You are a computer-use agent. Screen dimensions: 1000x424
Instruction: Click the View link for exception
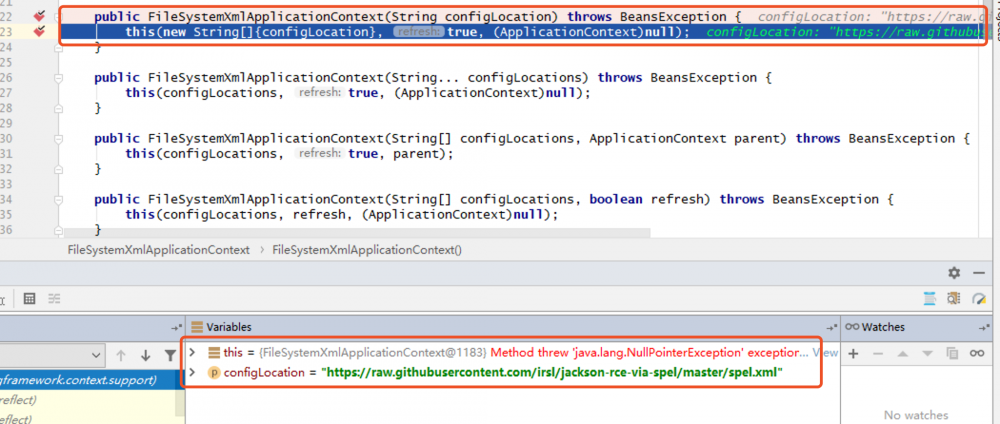coord(825,352)
